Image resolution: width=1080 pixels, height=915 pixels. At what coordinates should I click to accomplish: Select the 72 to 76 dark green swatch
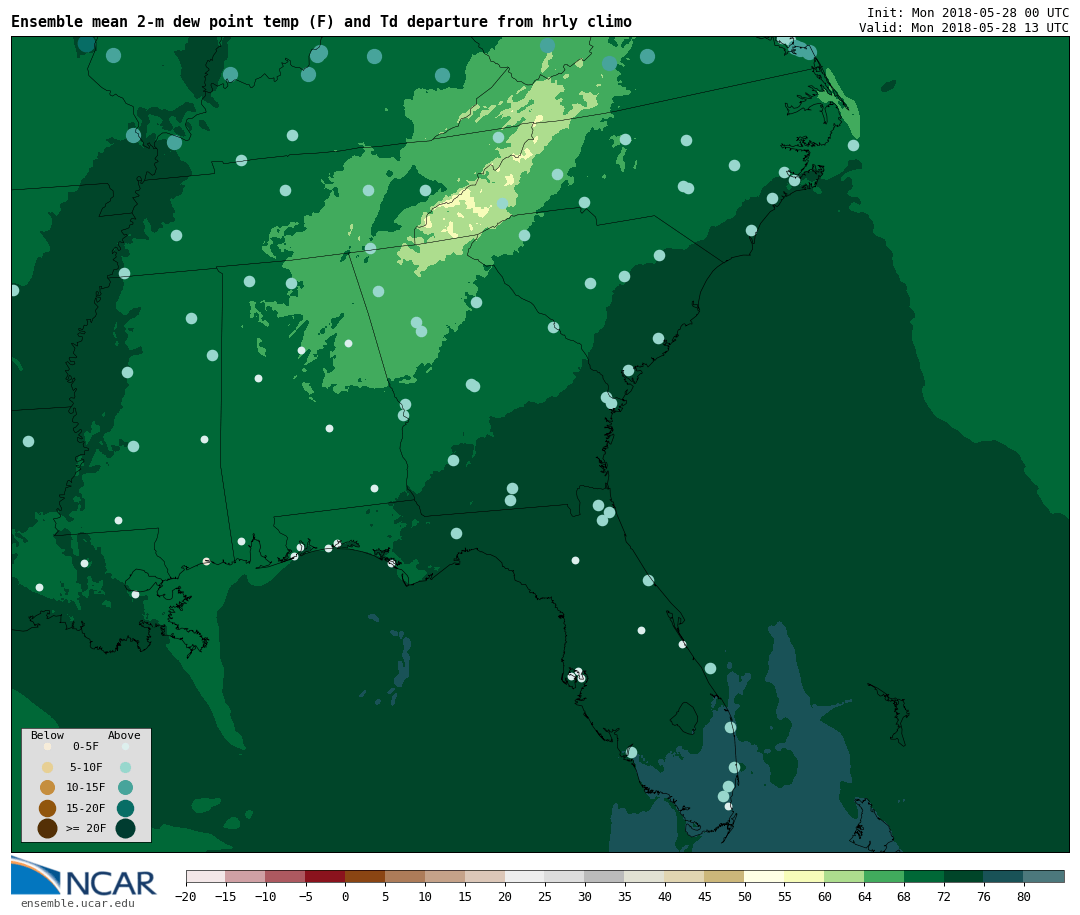[964, 877]
